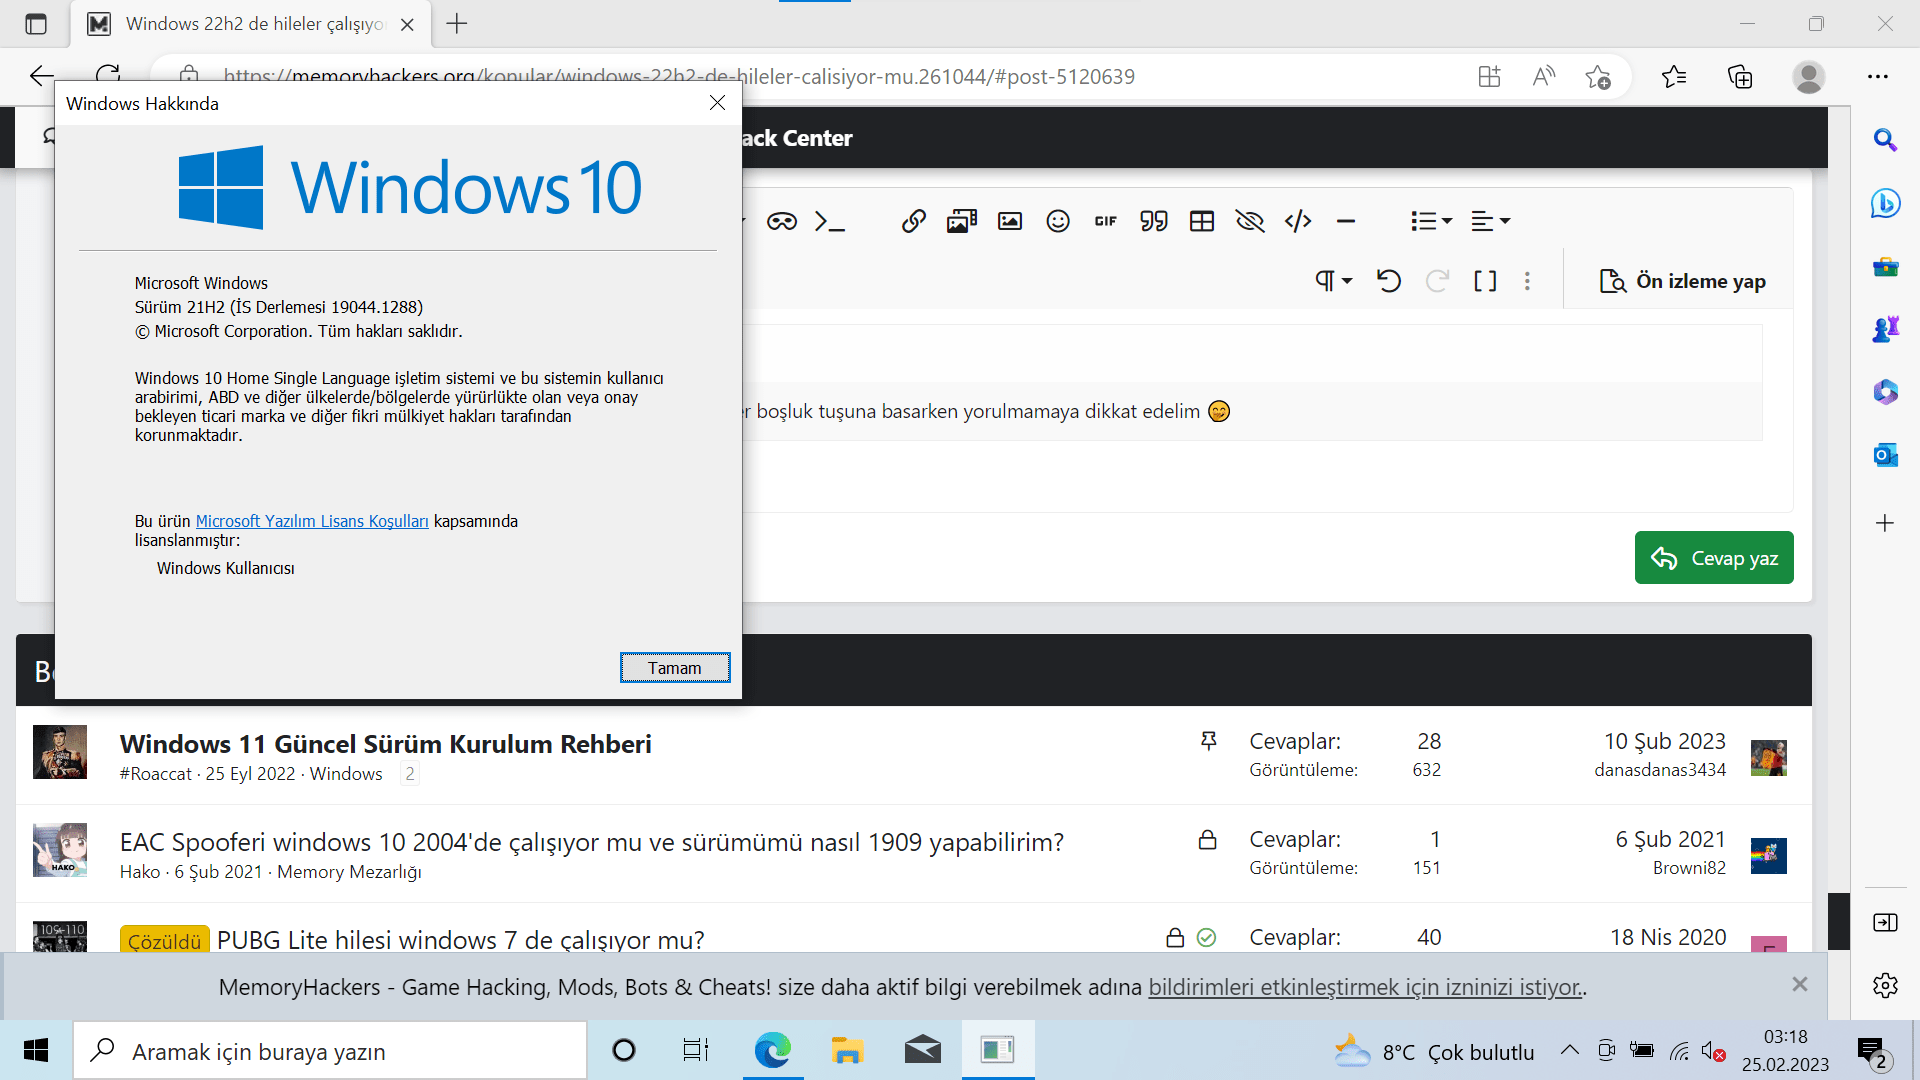Insert an image using the picture icon
1920x1080 pixels.
1010,221
